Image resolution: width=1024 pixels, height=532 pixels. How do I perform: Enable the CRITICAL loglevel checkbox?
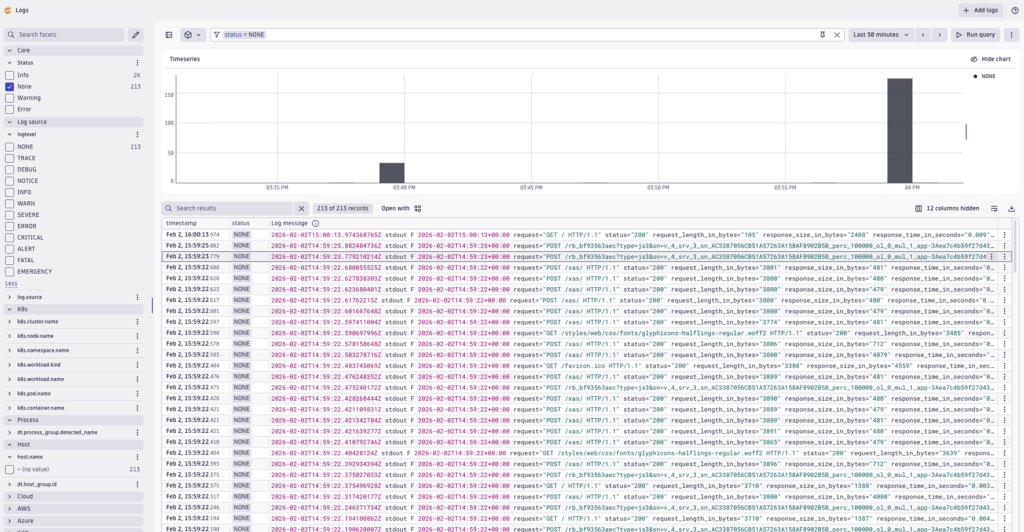(x=10, y=237)
